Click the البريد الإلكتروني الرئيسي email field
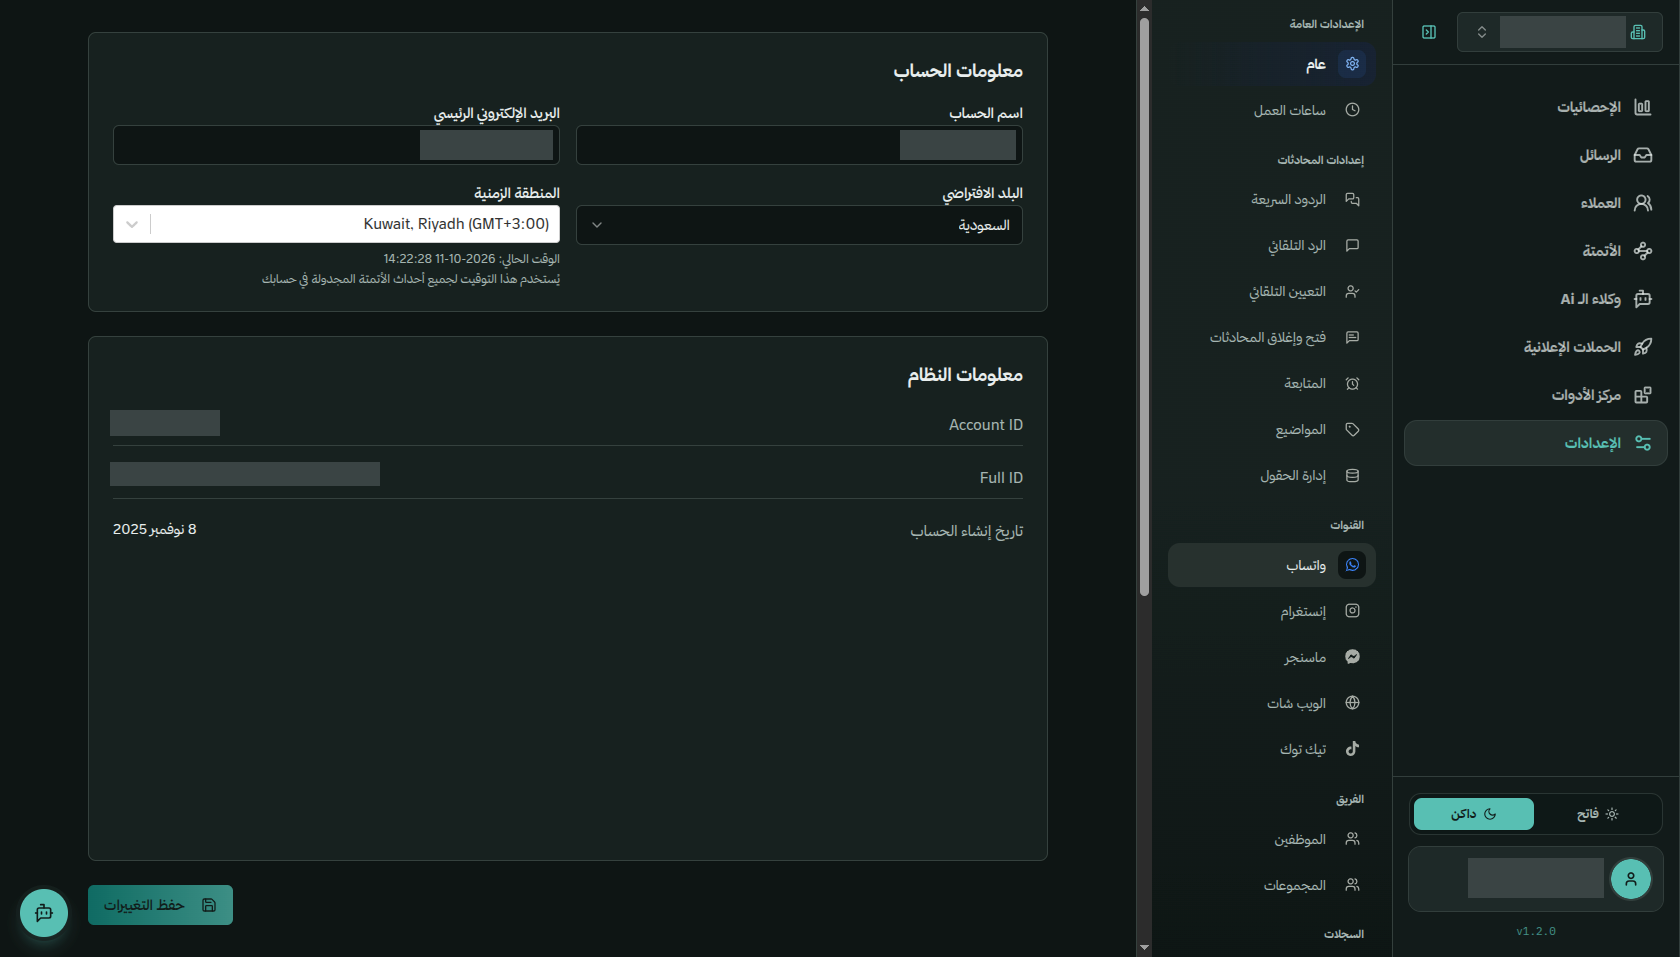The width and height of the screenshot is (1680, 957). (336, 145)
